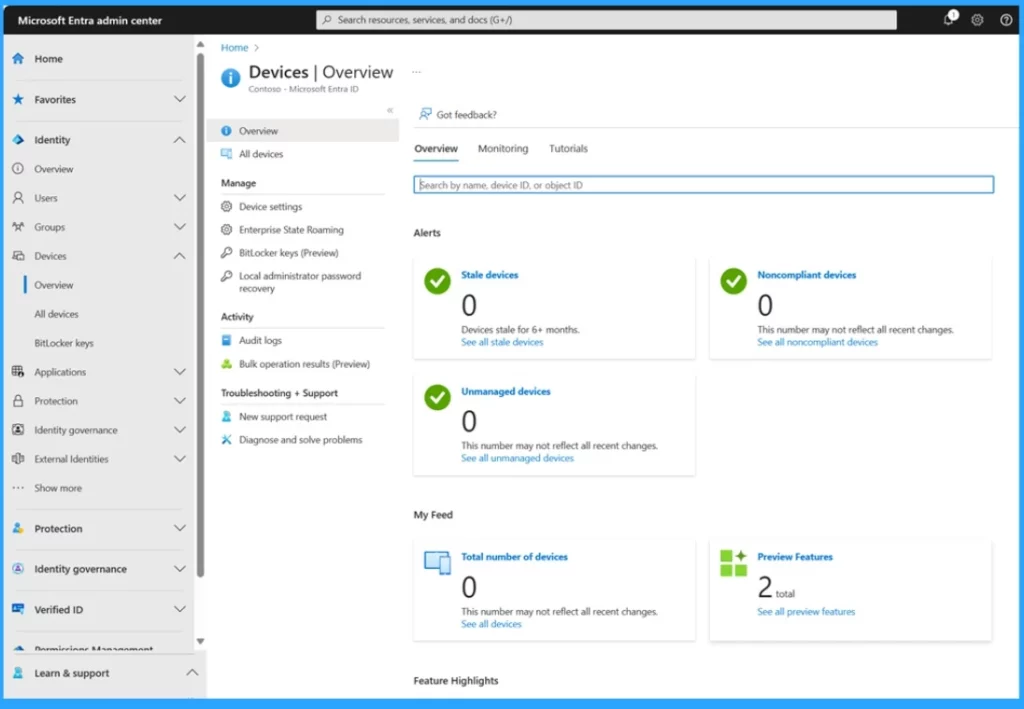Open the Unmanaged devices card title
The height and width of the screenshot is (709, 1024).
(505, 391)
